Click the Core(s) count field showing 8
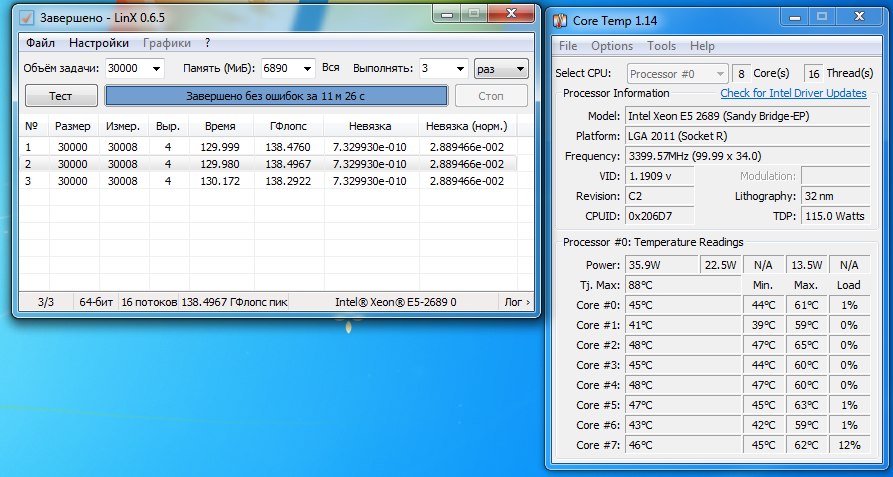Image resolution: width=893 pixels, height=477 pixels. click(741, 73)
